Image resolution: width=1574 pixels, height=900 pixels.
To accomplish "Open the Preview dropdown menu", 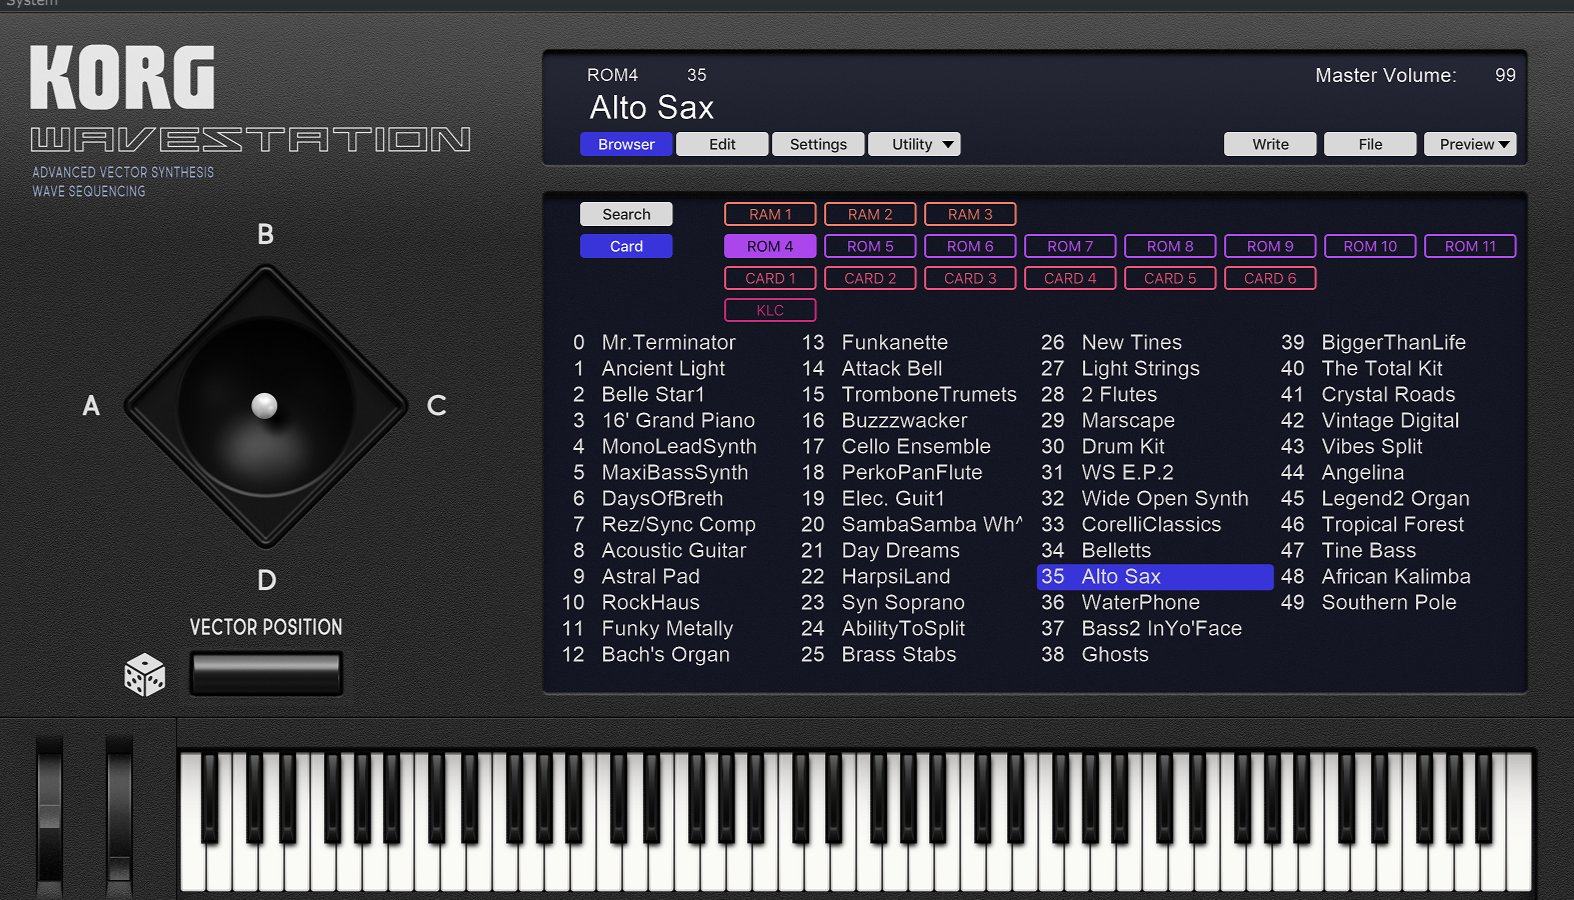I will click(x=1470, y=144).
